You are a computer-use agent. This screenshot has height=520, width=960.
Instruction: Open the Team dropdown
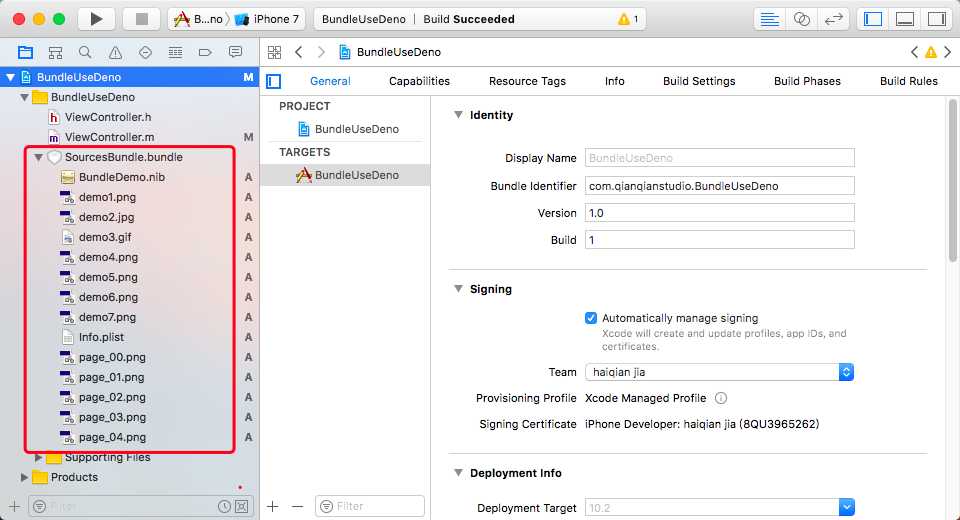(x=719, y=372)
